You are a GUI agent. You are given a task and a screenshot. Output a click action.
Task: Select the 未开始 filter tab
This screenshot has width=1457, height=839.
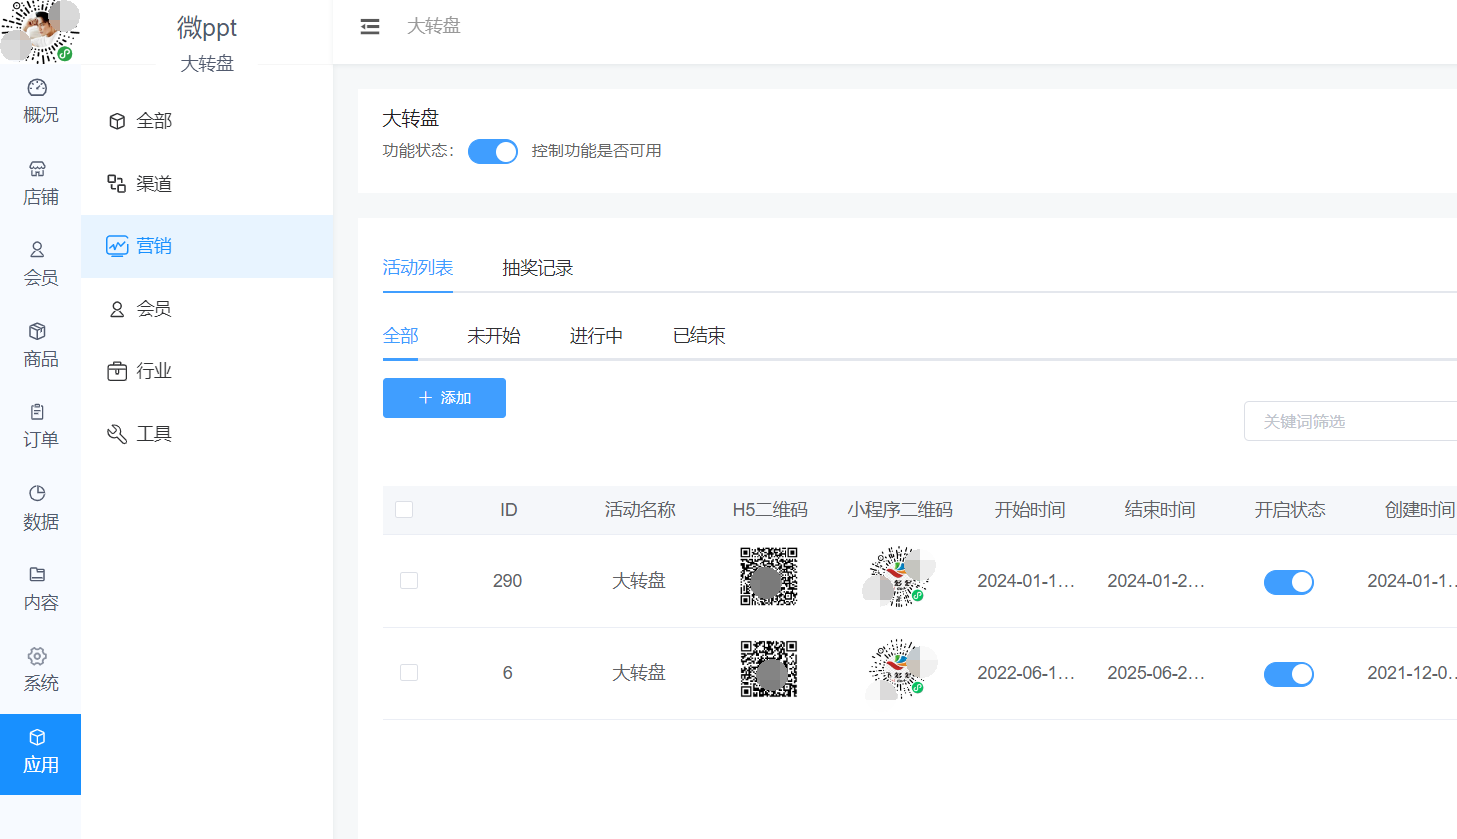(494, 336)
